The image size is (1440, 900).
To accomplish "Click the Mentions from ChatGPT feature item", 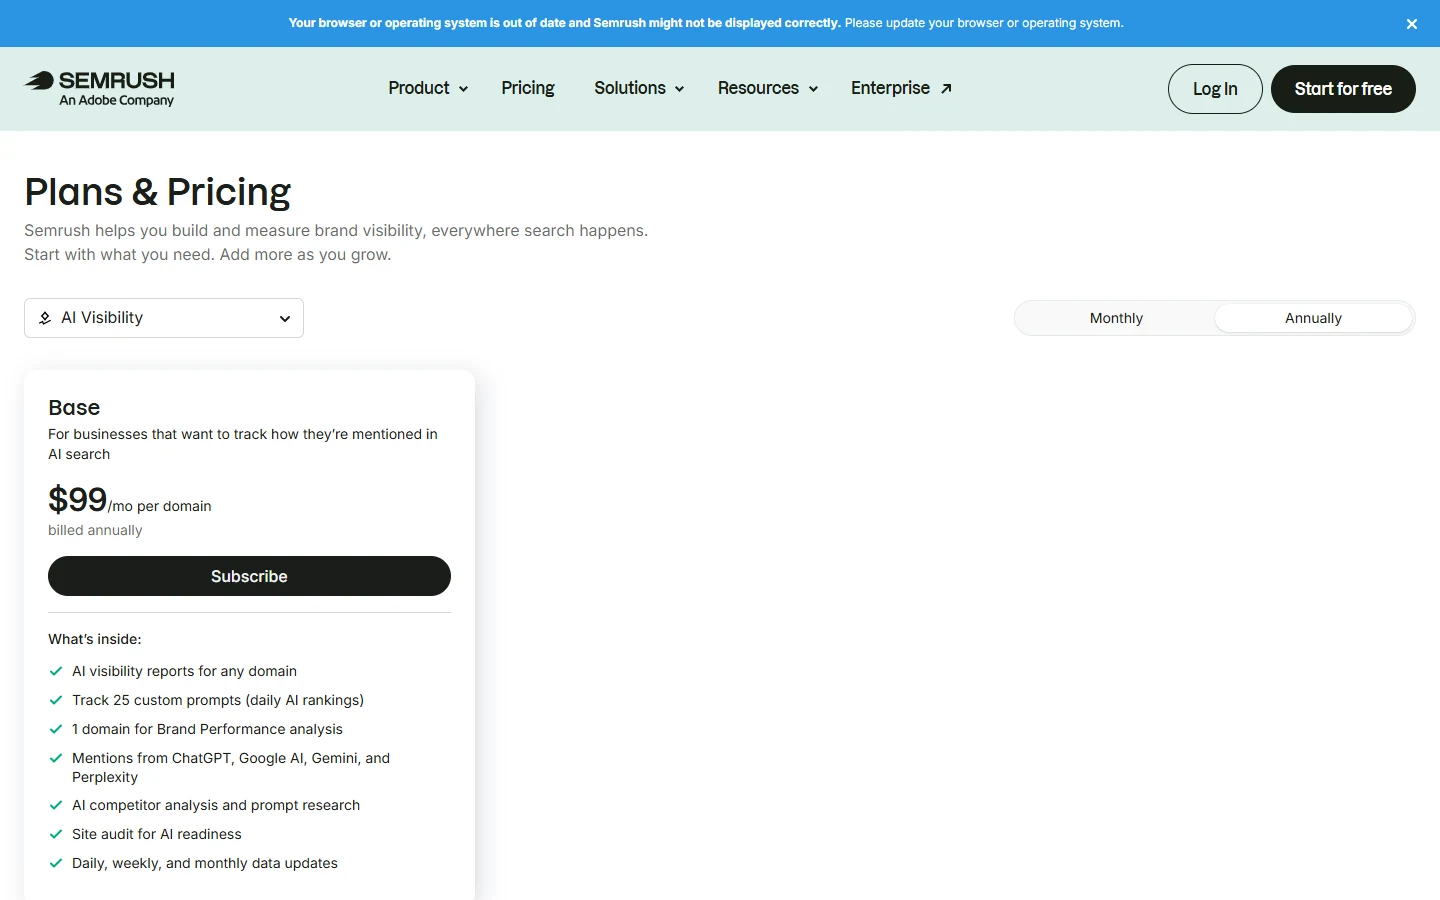I will [x=231, y=767].
